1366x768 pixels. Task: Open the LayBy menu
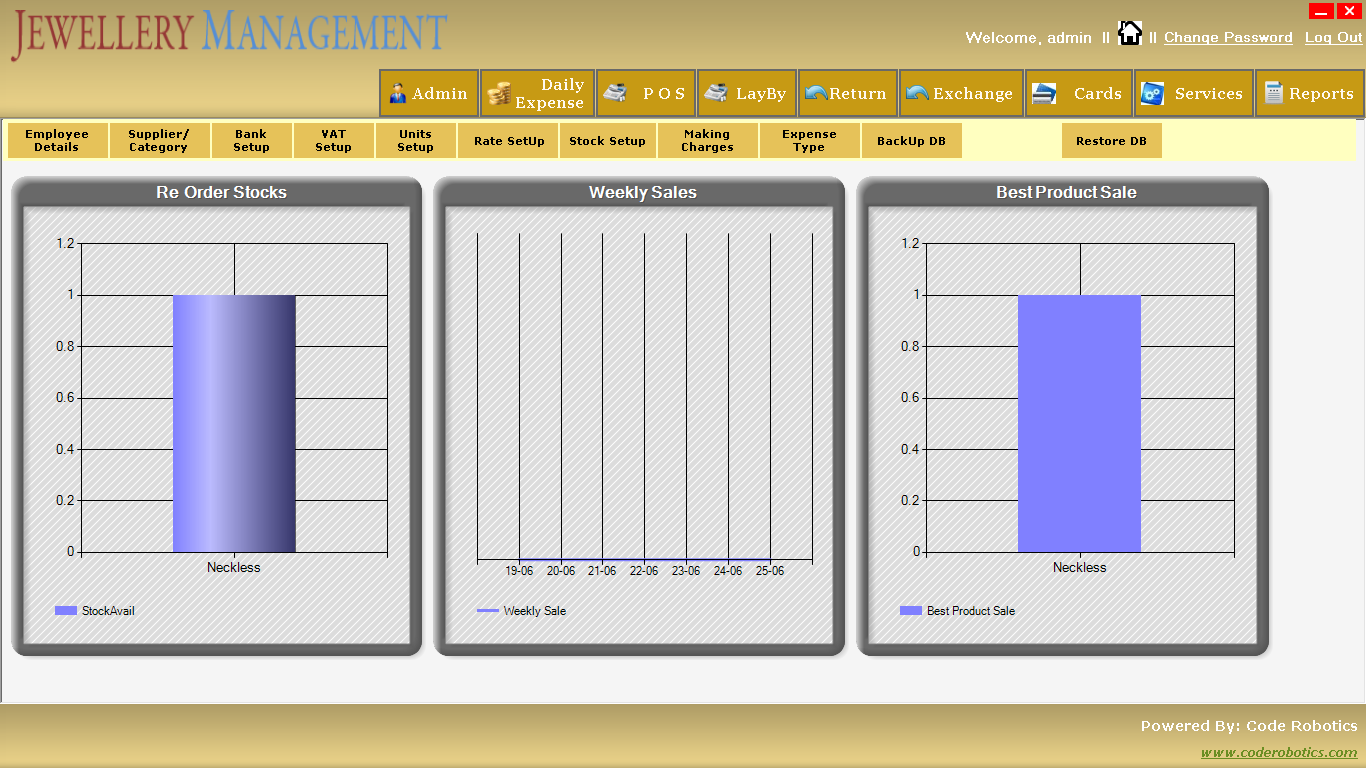pos(747,93)
